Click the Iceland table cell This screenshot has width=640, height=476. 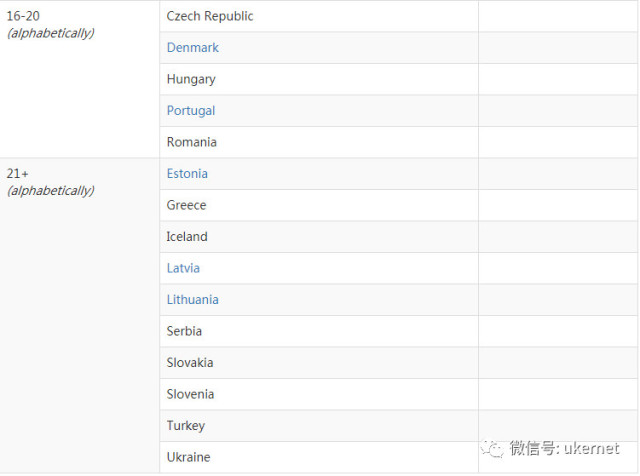[x=187, y=237]
